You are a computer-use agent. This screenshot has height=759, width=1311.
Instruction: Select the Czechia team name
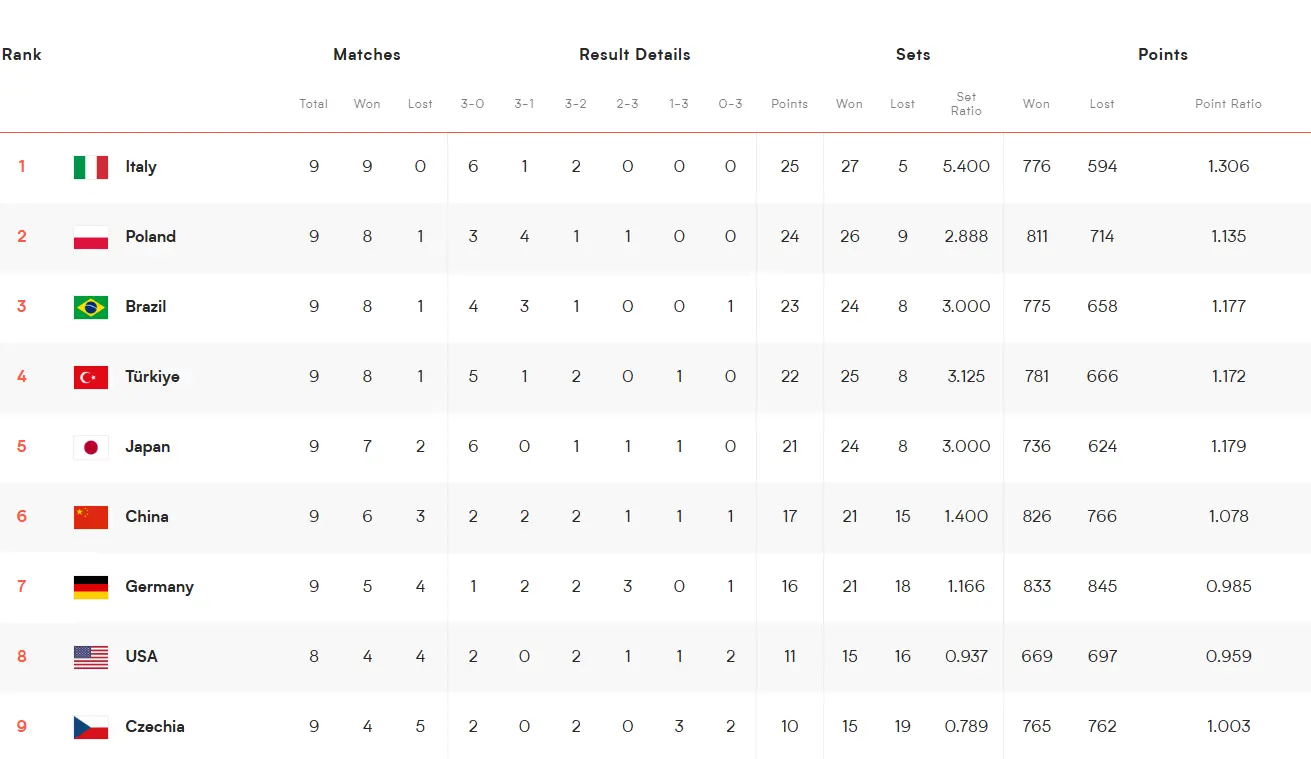click(155, 727)
